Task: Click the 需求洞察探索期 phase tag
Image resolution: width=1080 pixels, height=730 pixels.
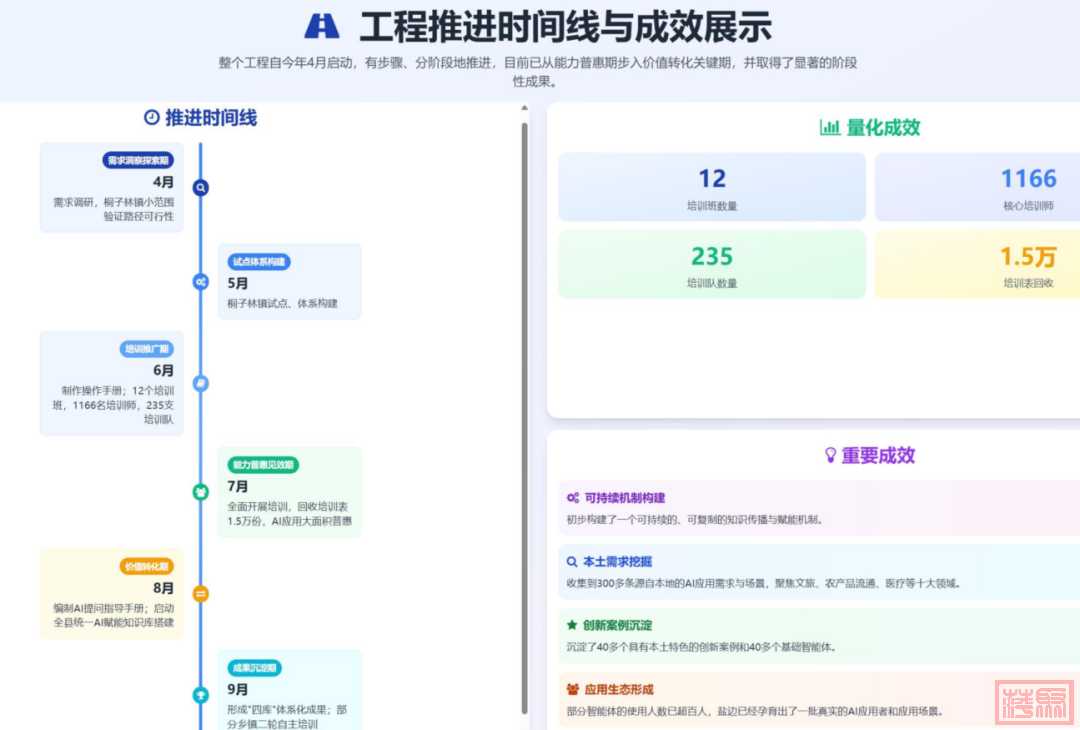Action: [x=139, y=160]
